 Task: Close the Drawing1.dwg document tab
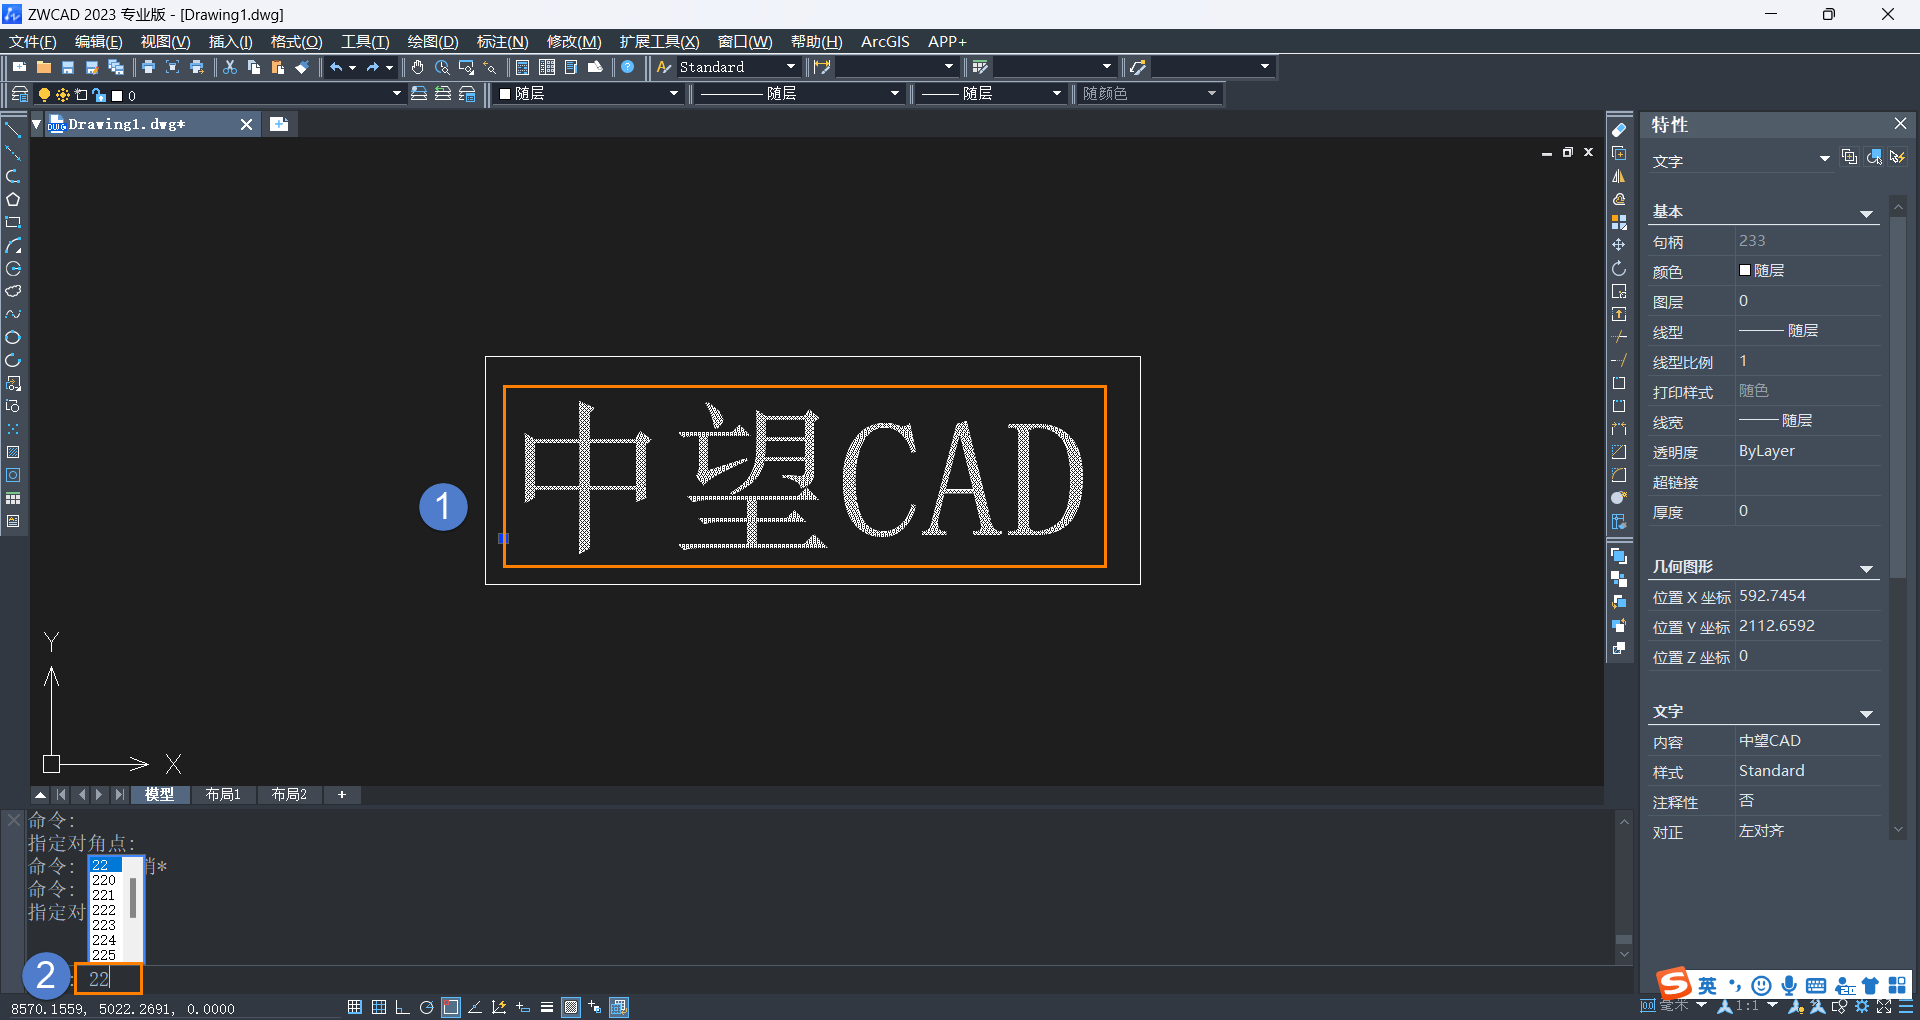pos(246,124)
